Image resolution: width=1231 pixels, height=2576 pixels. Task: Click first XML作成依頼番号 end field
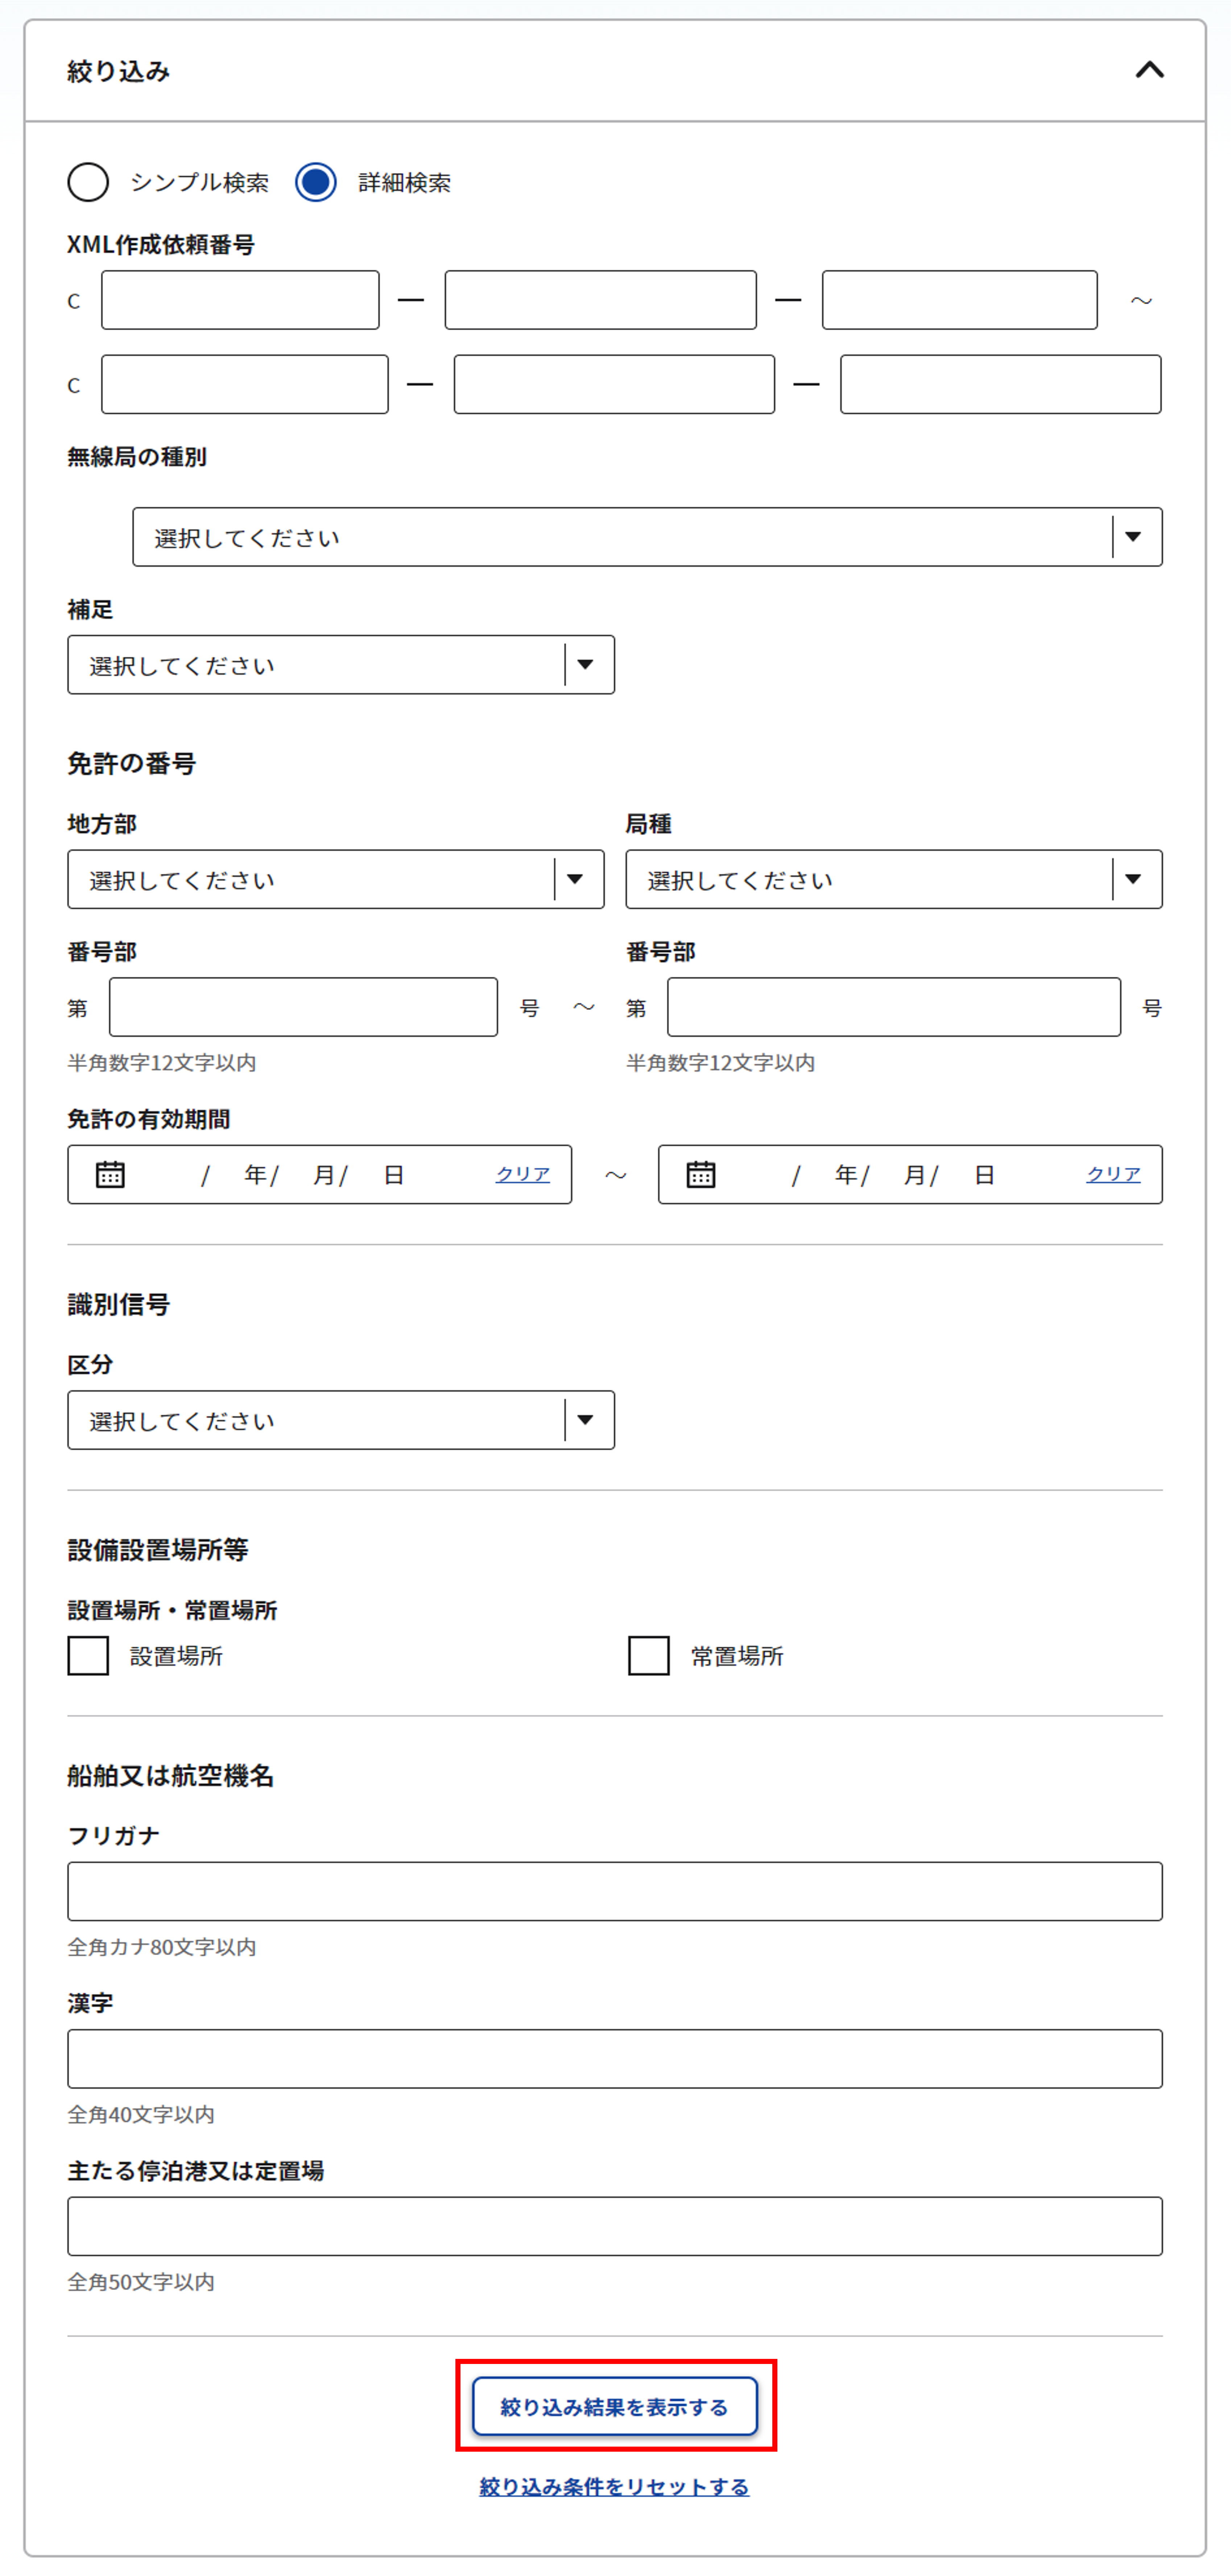click(x=245, y=384)
